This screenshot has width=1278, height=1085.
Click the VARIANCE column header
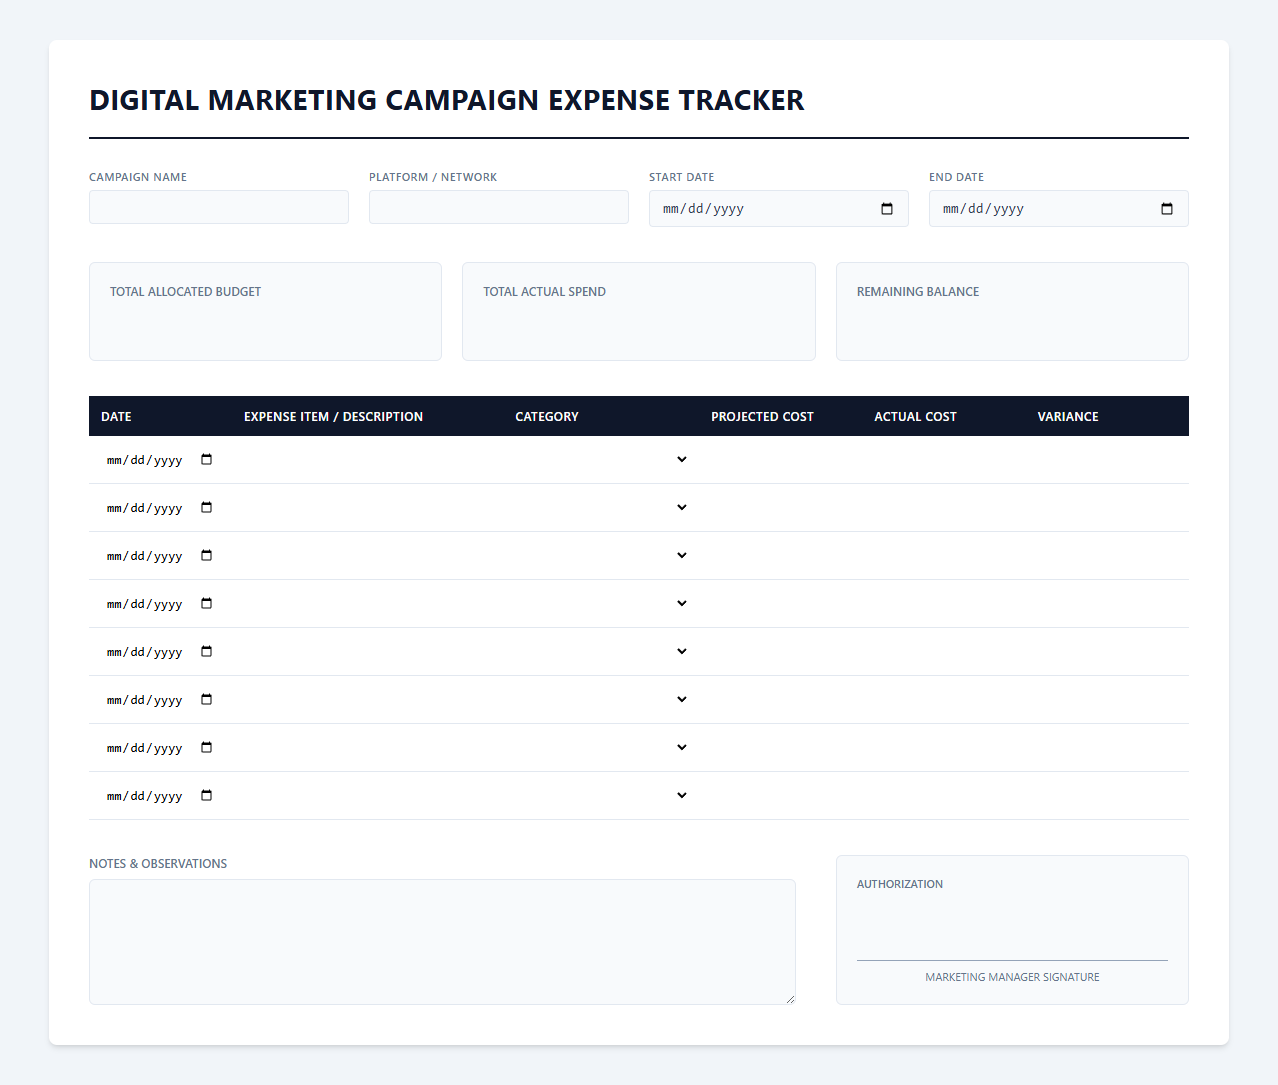pyautogui.click(x=1068, y=417)
